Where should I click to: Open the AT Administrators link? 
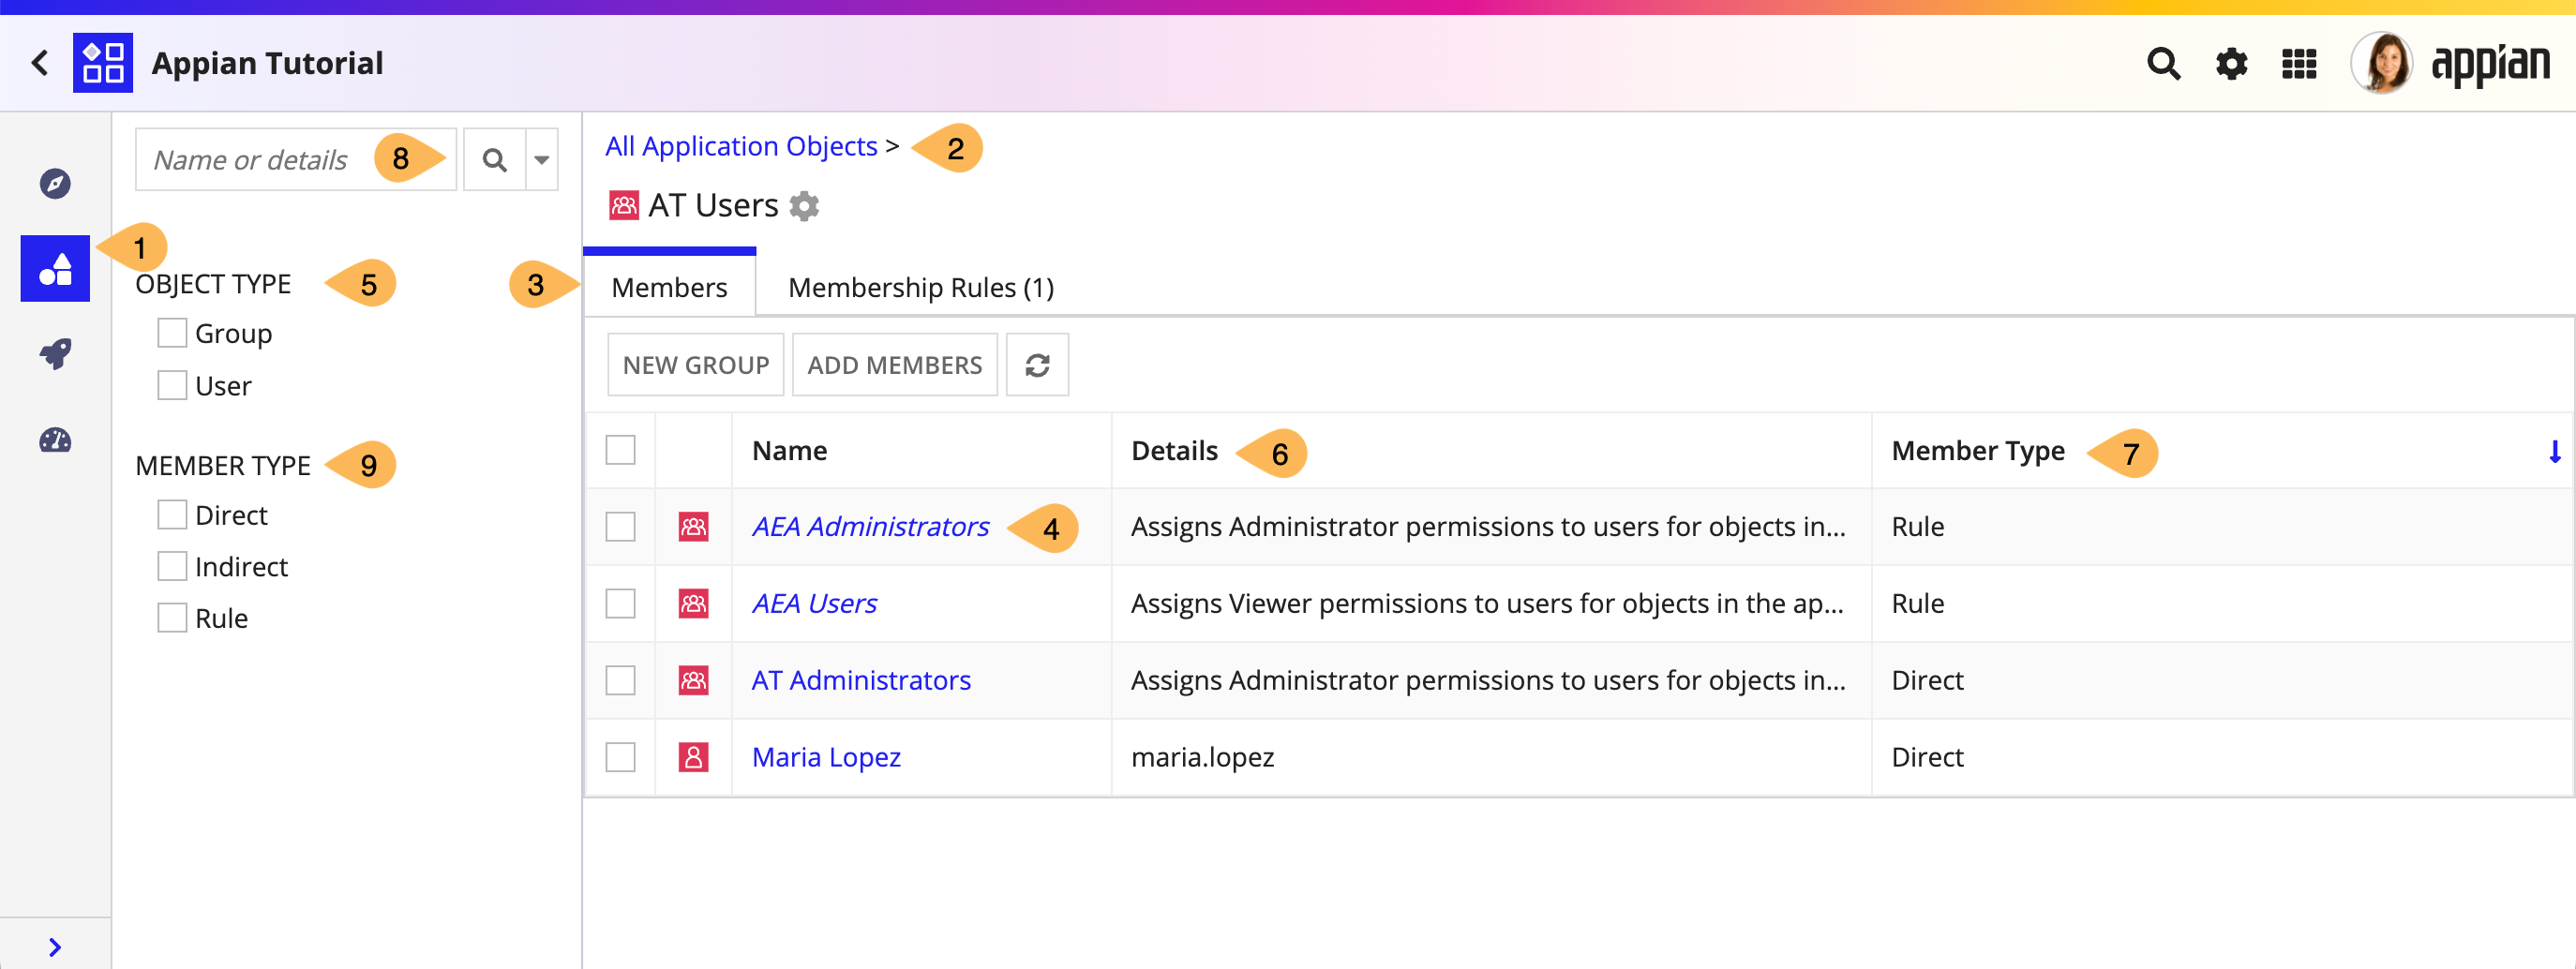coord(861,680)
